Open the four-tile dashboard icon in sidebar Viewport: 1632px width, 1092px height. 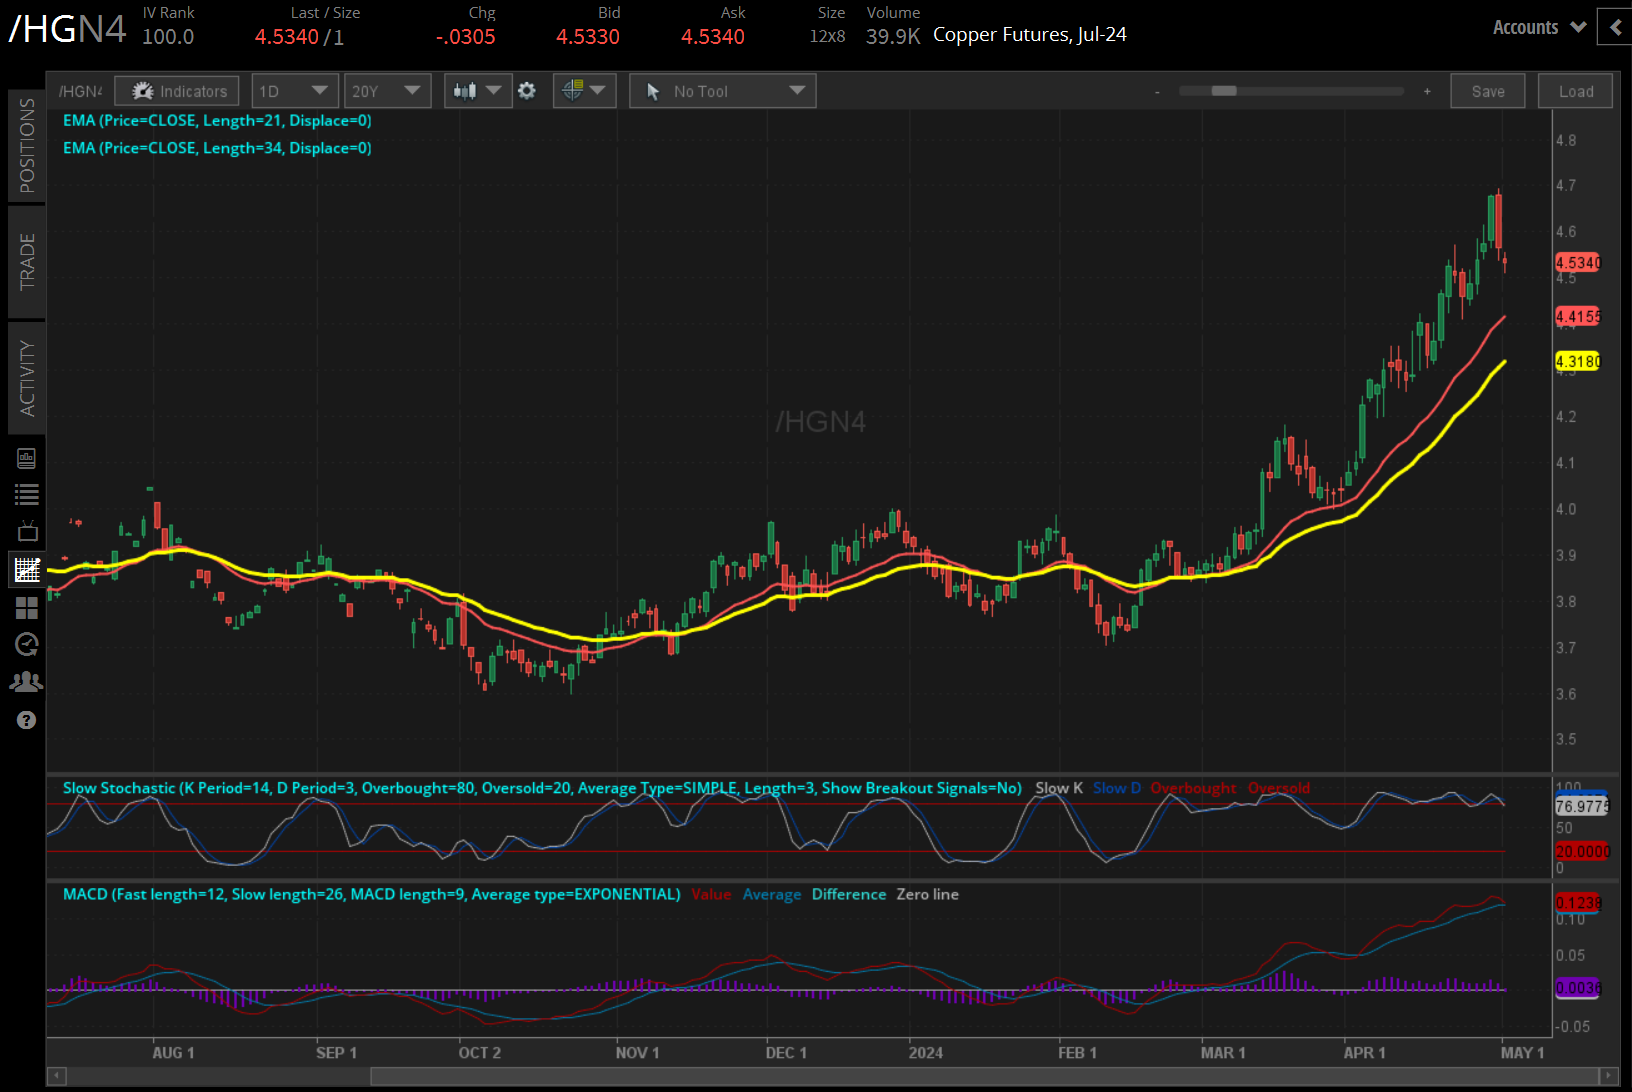click(27, 608)
